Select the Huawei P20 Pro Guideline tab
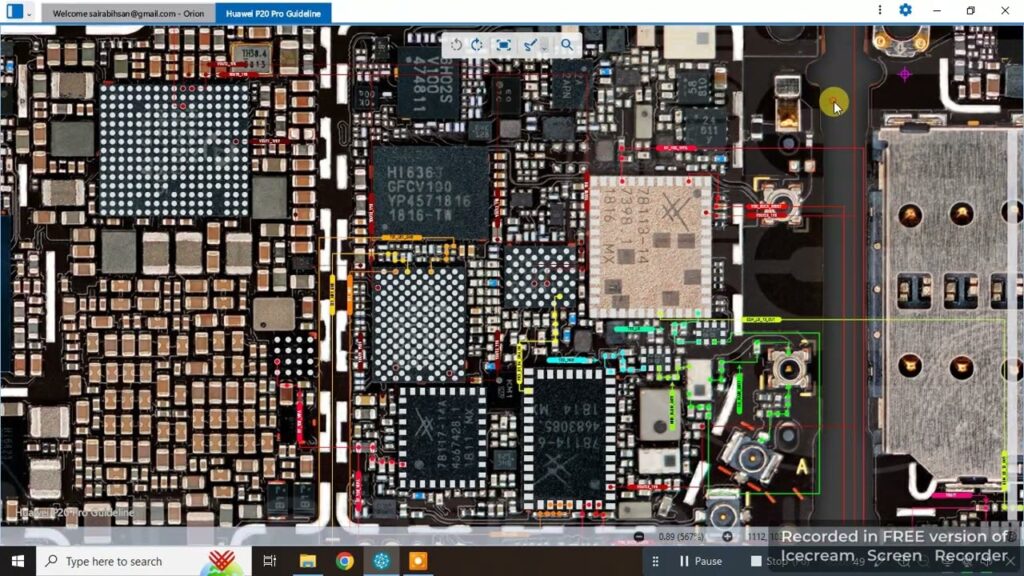 273,14
